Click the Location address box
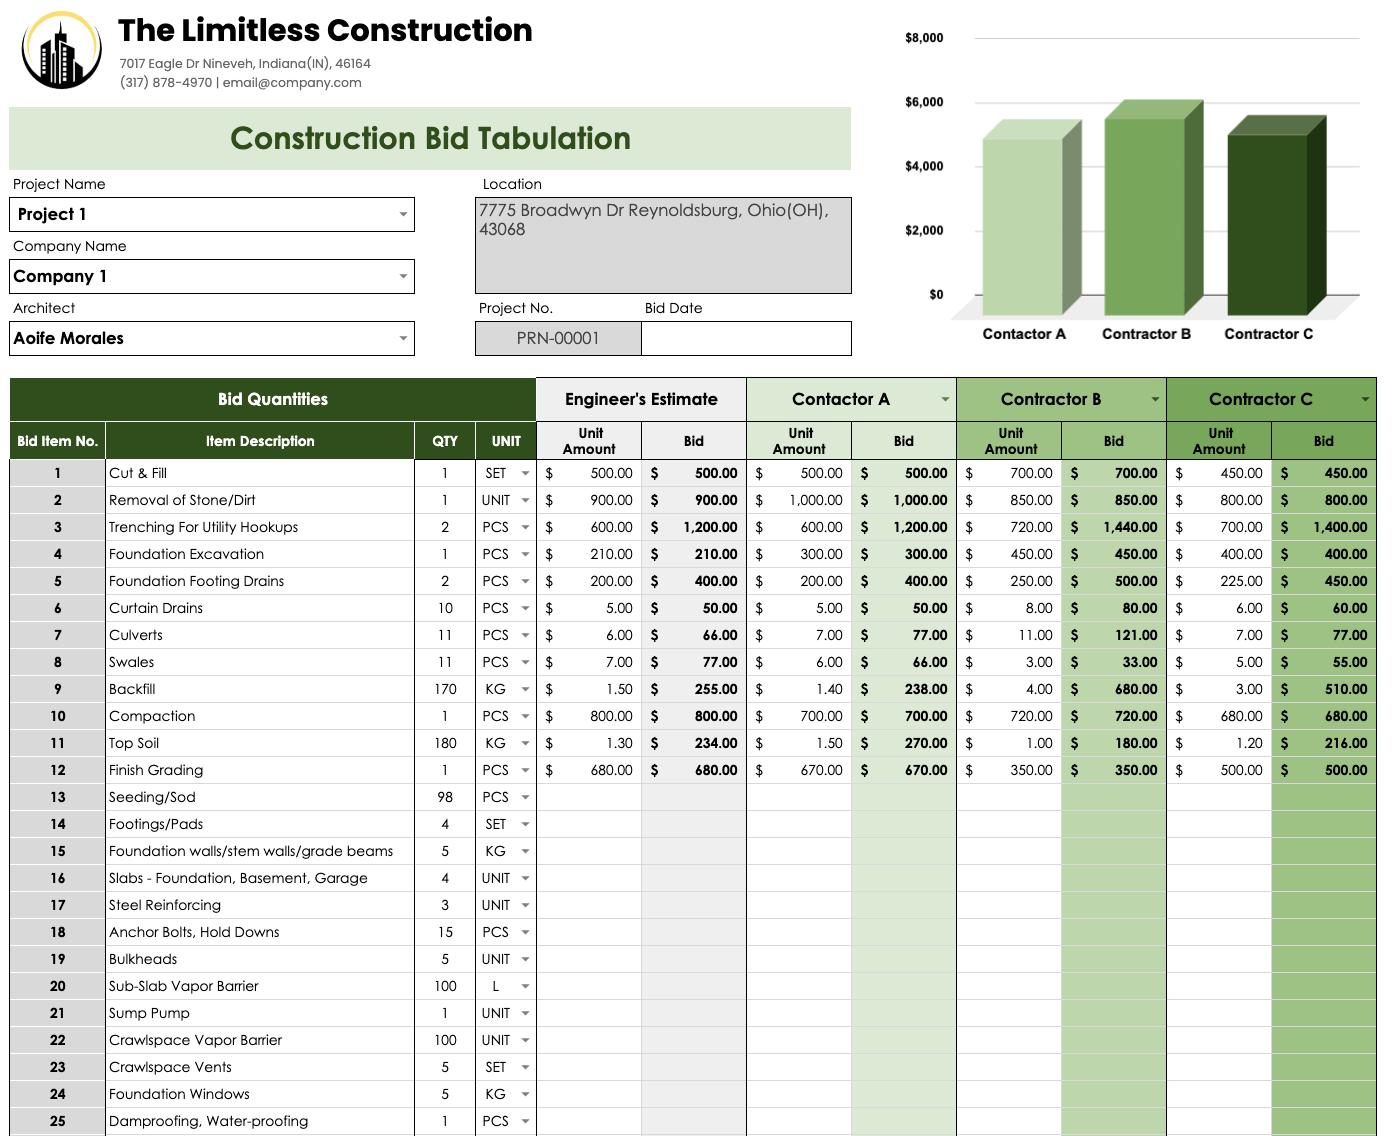Image resolution: width=1392 pixels, height=1136 pixels. pos(663,245)
